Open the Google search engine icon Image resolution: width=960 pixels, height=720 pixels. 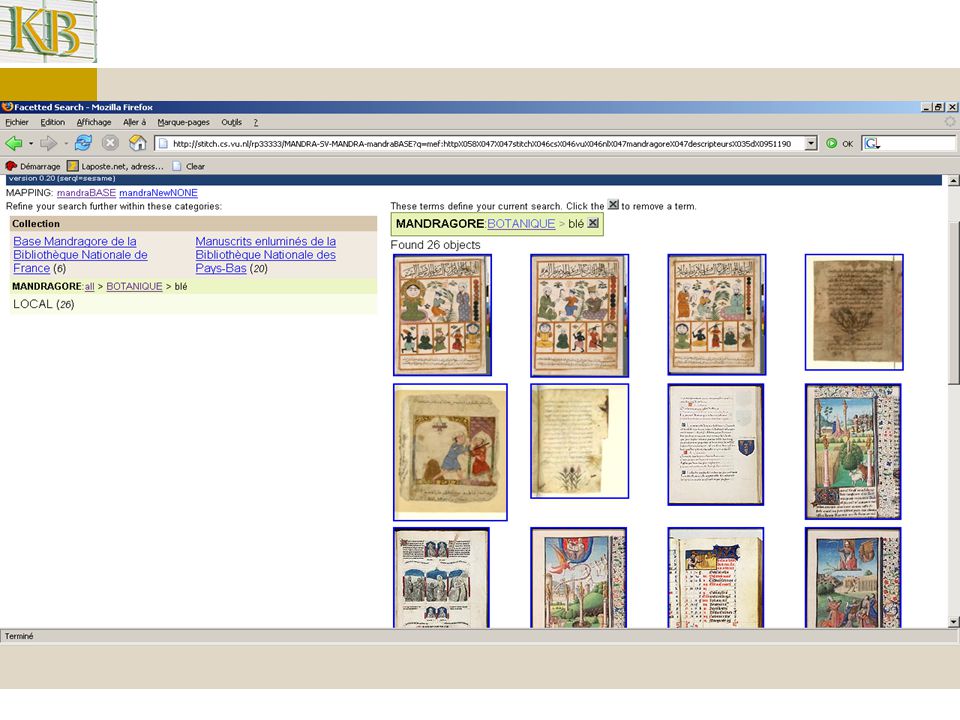[x=871, y=143]
